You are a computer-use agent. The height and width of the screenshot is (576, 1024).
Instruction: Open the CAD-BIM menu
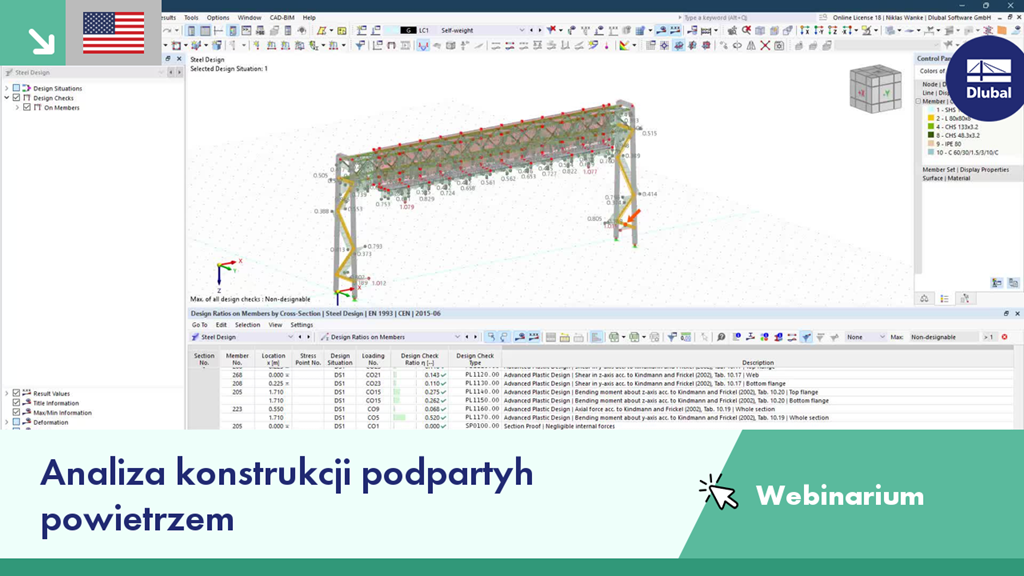pos(282,18)
